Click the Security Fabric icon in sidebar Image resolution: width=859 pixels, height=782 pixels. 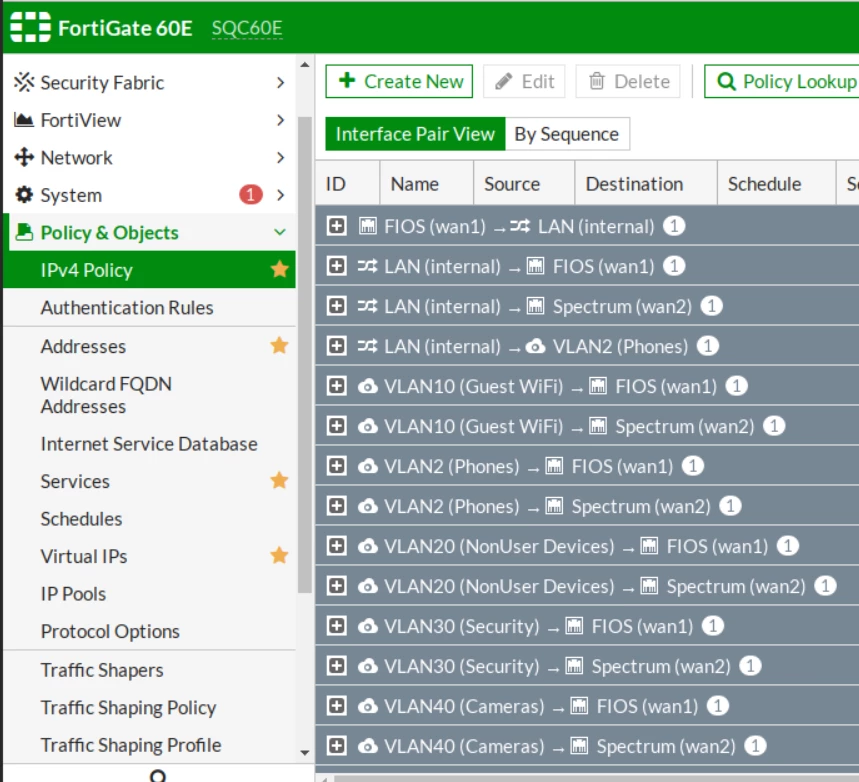coord(24,82)
